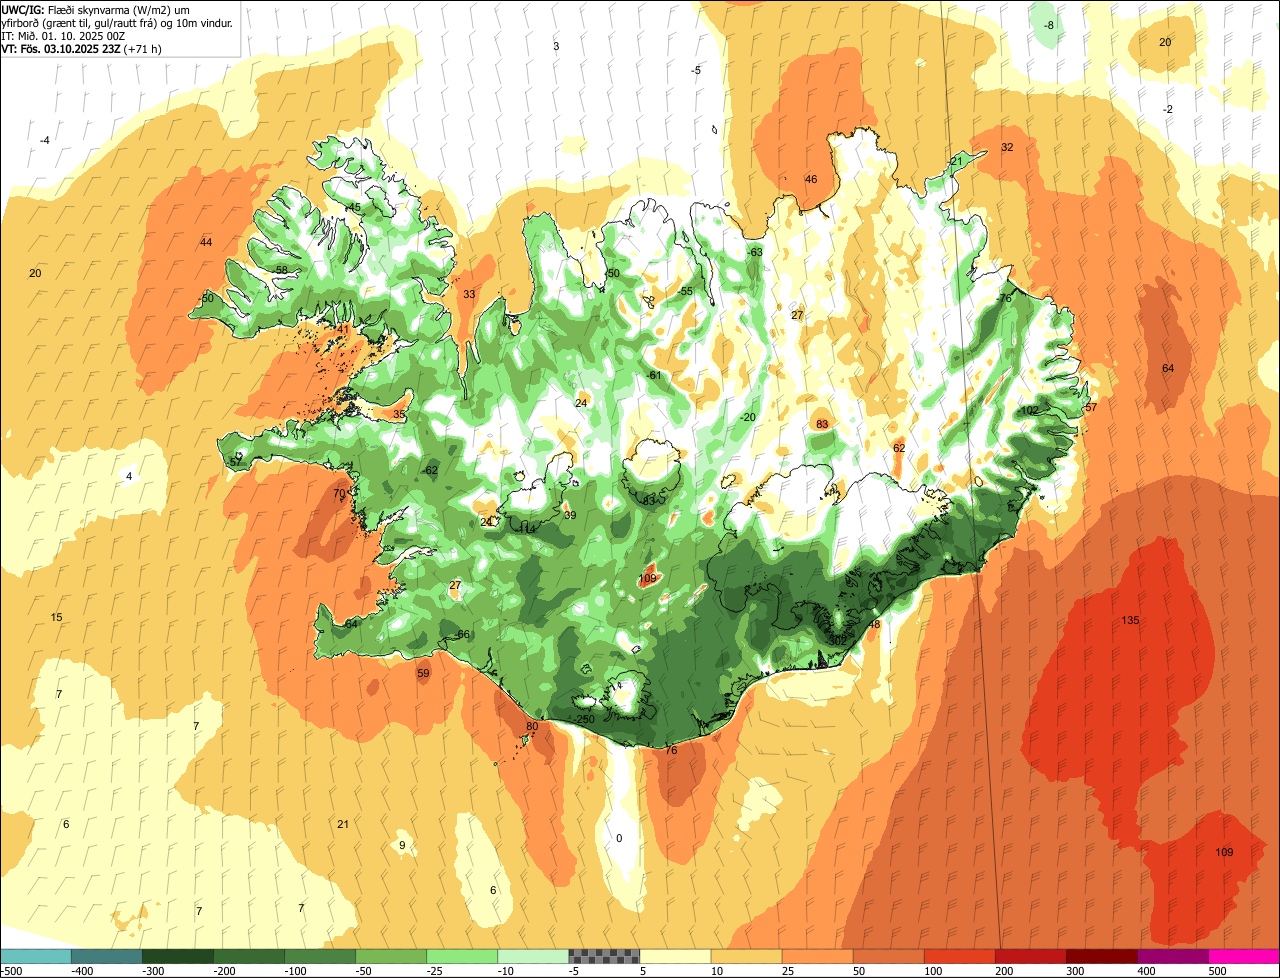The height and width of the screenshot is (978, 1280).
Task: Click the 39 value in west central Iceland
Action: click(x=570, y=515)
